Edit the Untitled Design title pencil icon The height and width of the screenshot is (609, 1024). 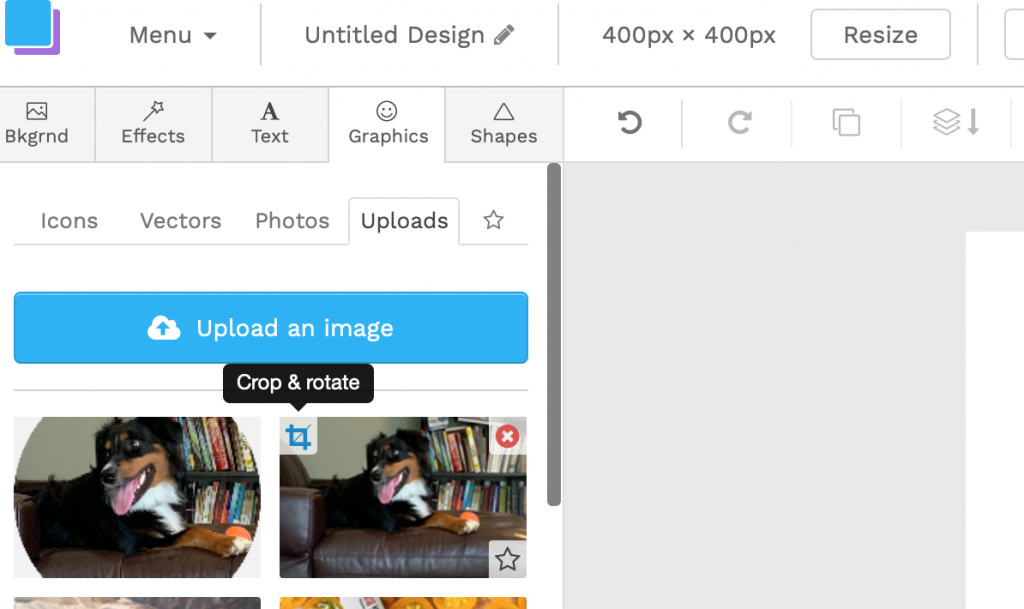[504, 35]
